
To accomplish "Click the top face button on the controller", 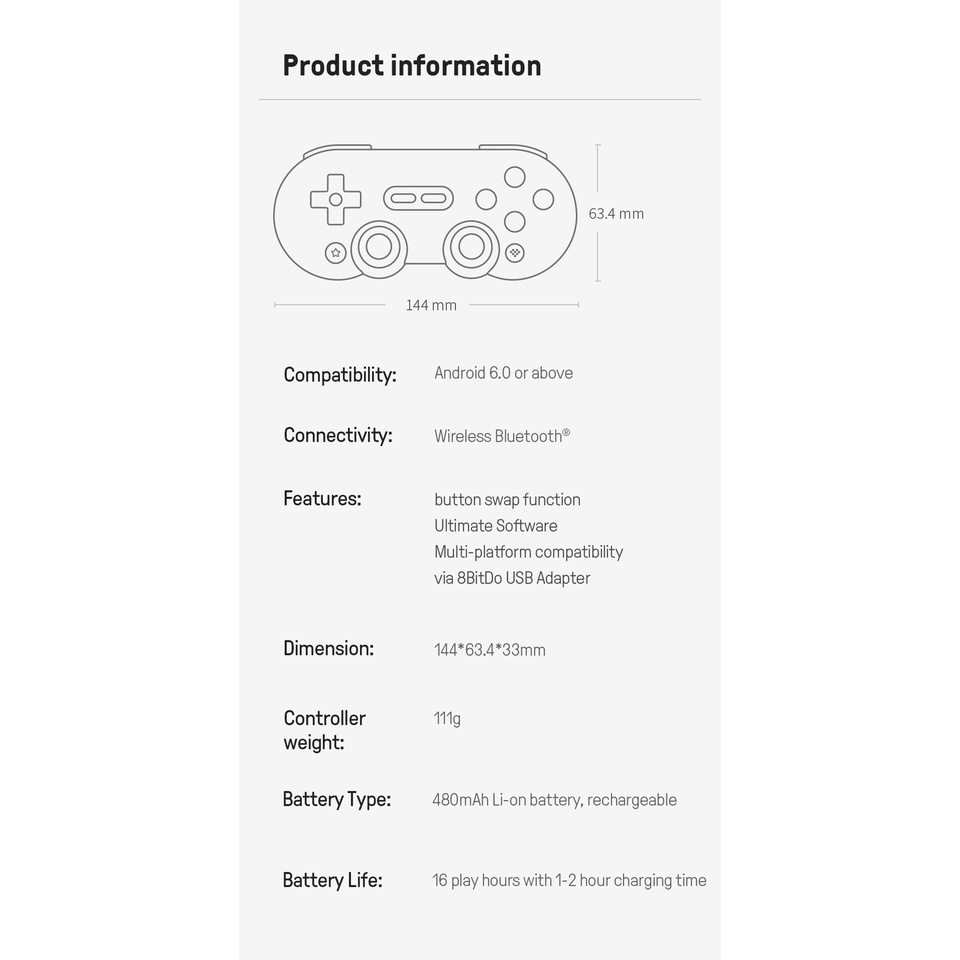I will pyautogui.click(x=515, y=177).
